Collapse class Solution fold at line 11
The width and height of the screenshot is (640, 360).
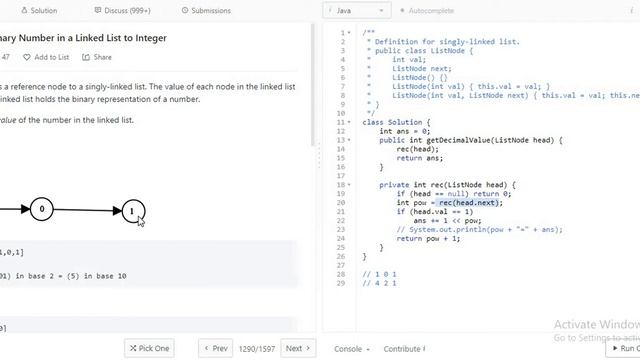click(x=349, y=122)
